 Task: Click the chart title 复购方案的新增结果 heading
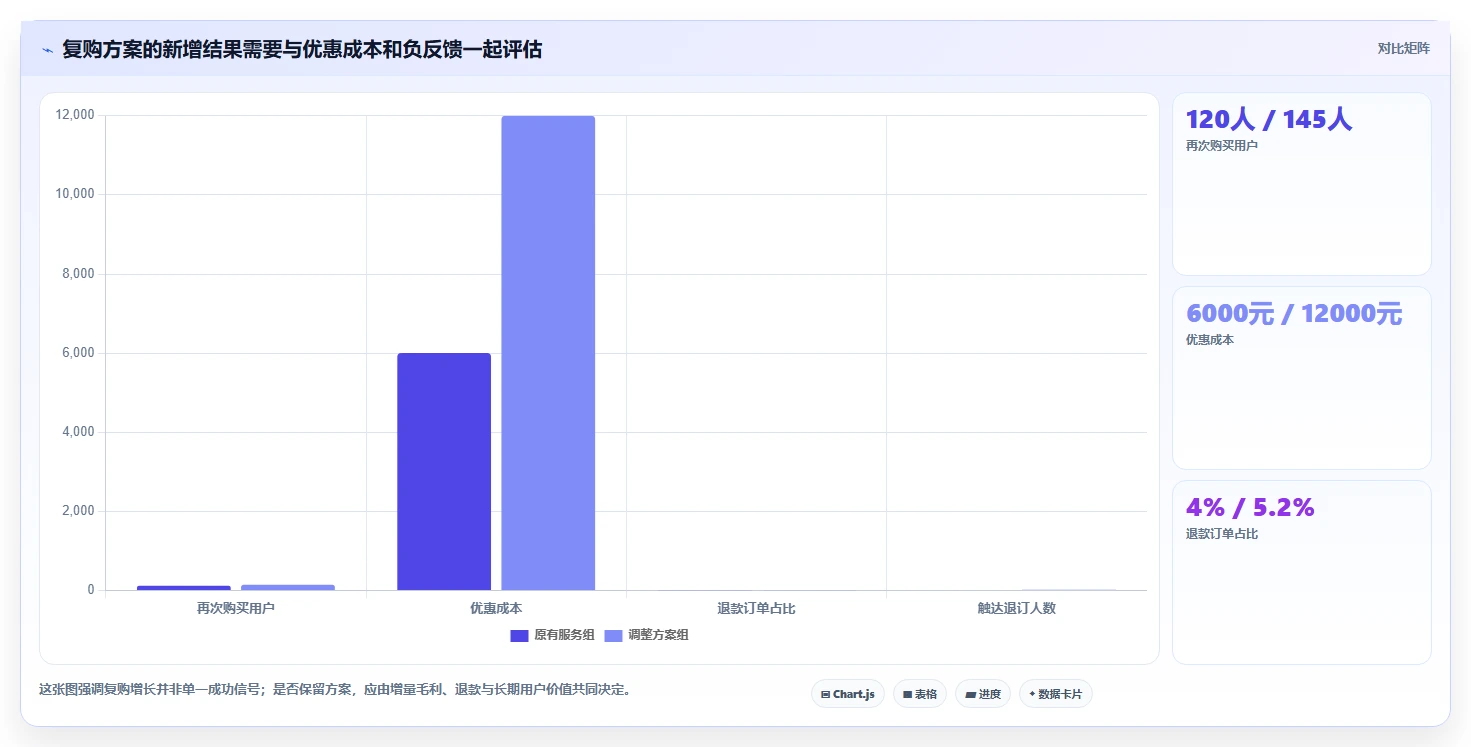[302, 49]
